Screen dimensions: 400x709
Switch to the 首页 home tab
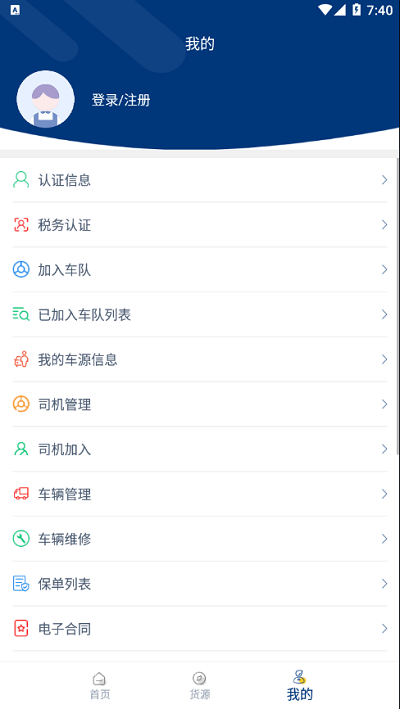click(x=99, y=685)
